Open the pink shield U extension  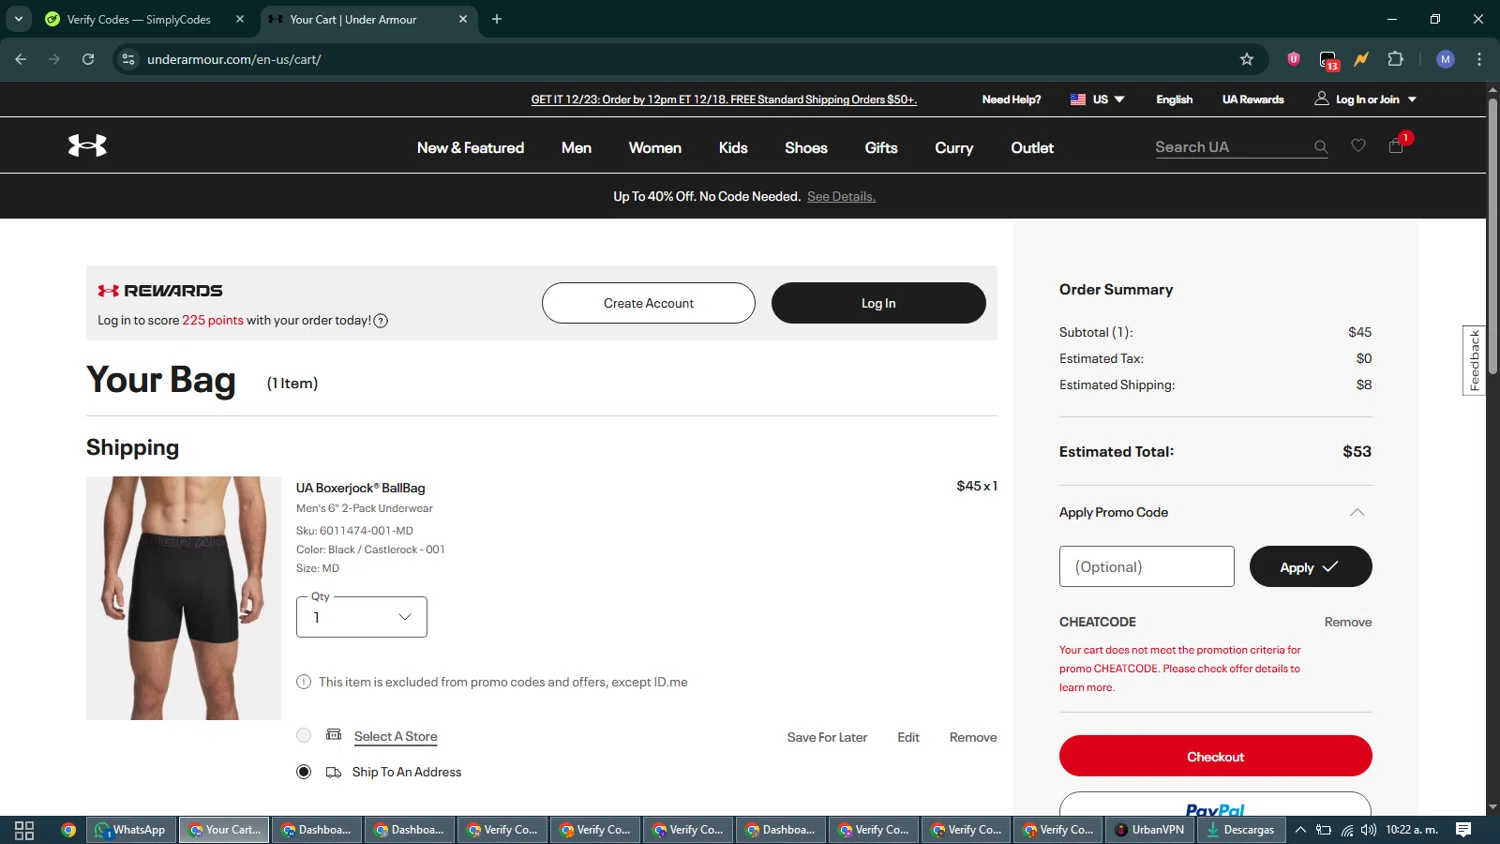(x=1293, y=59)
